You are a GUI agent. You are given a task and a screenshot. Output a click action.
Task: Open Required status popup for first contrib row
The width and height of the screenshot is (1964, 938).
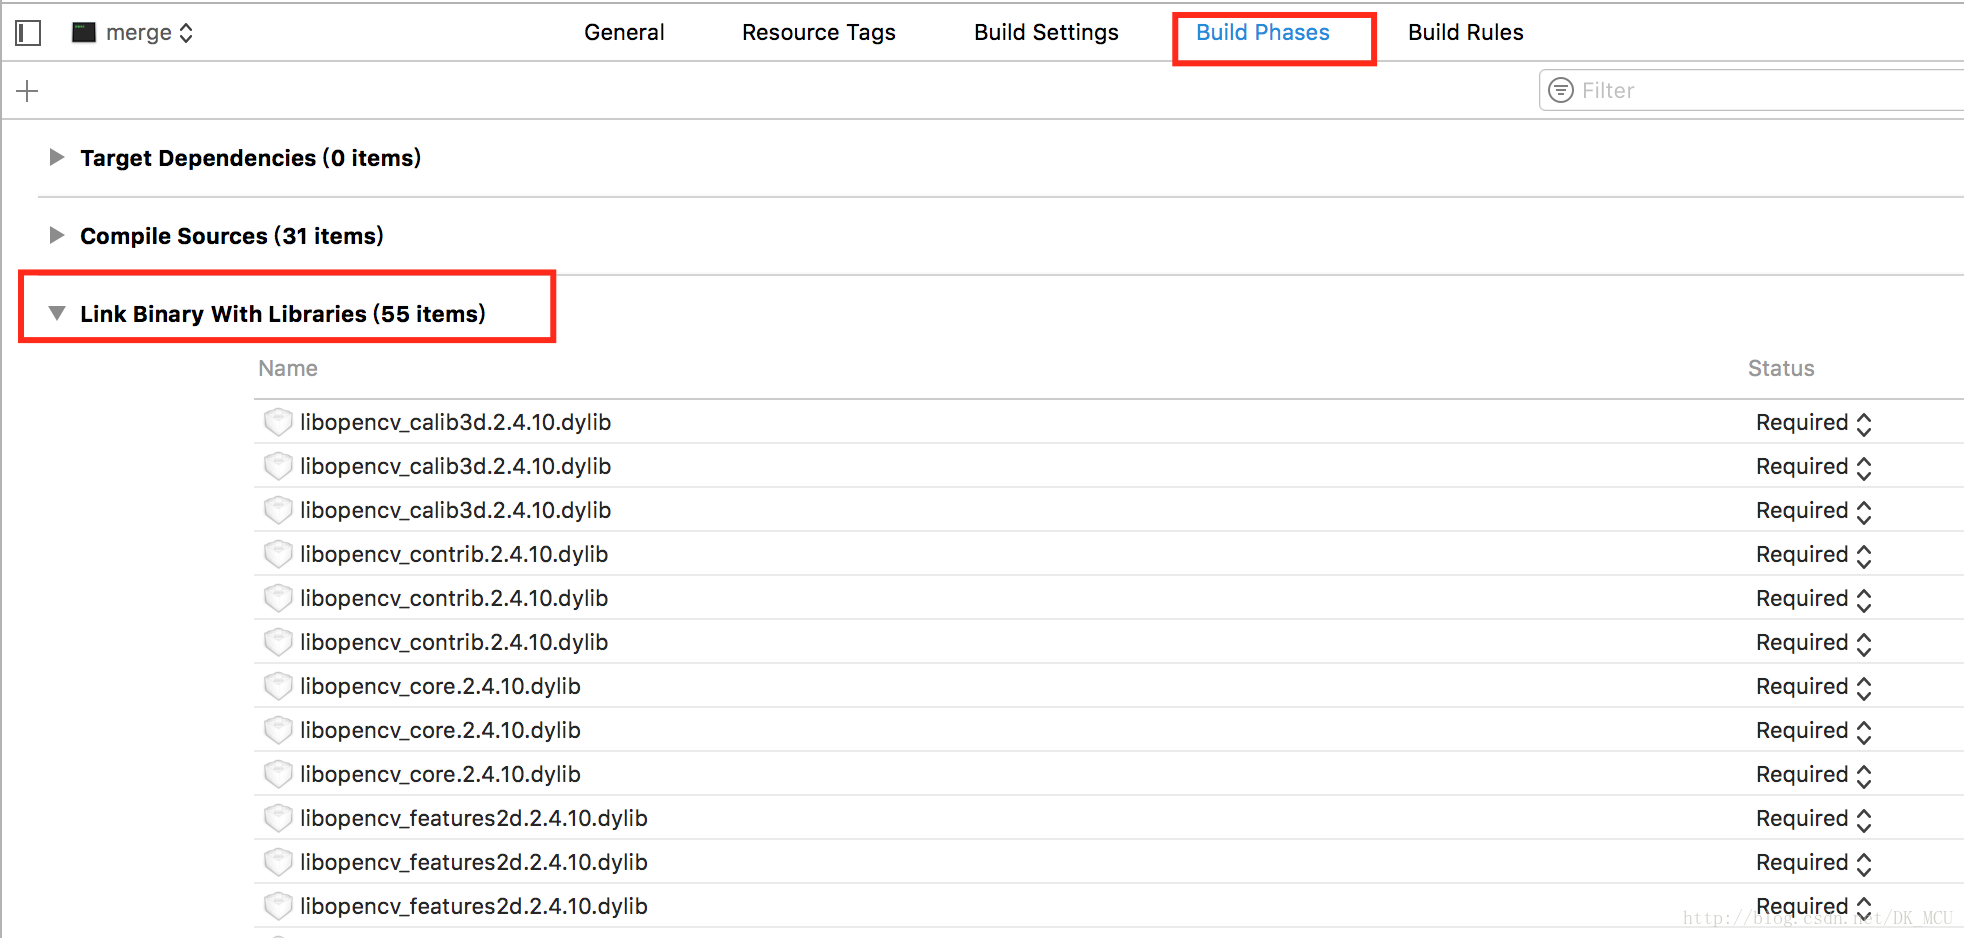1814,555
